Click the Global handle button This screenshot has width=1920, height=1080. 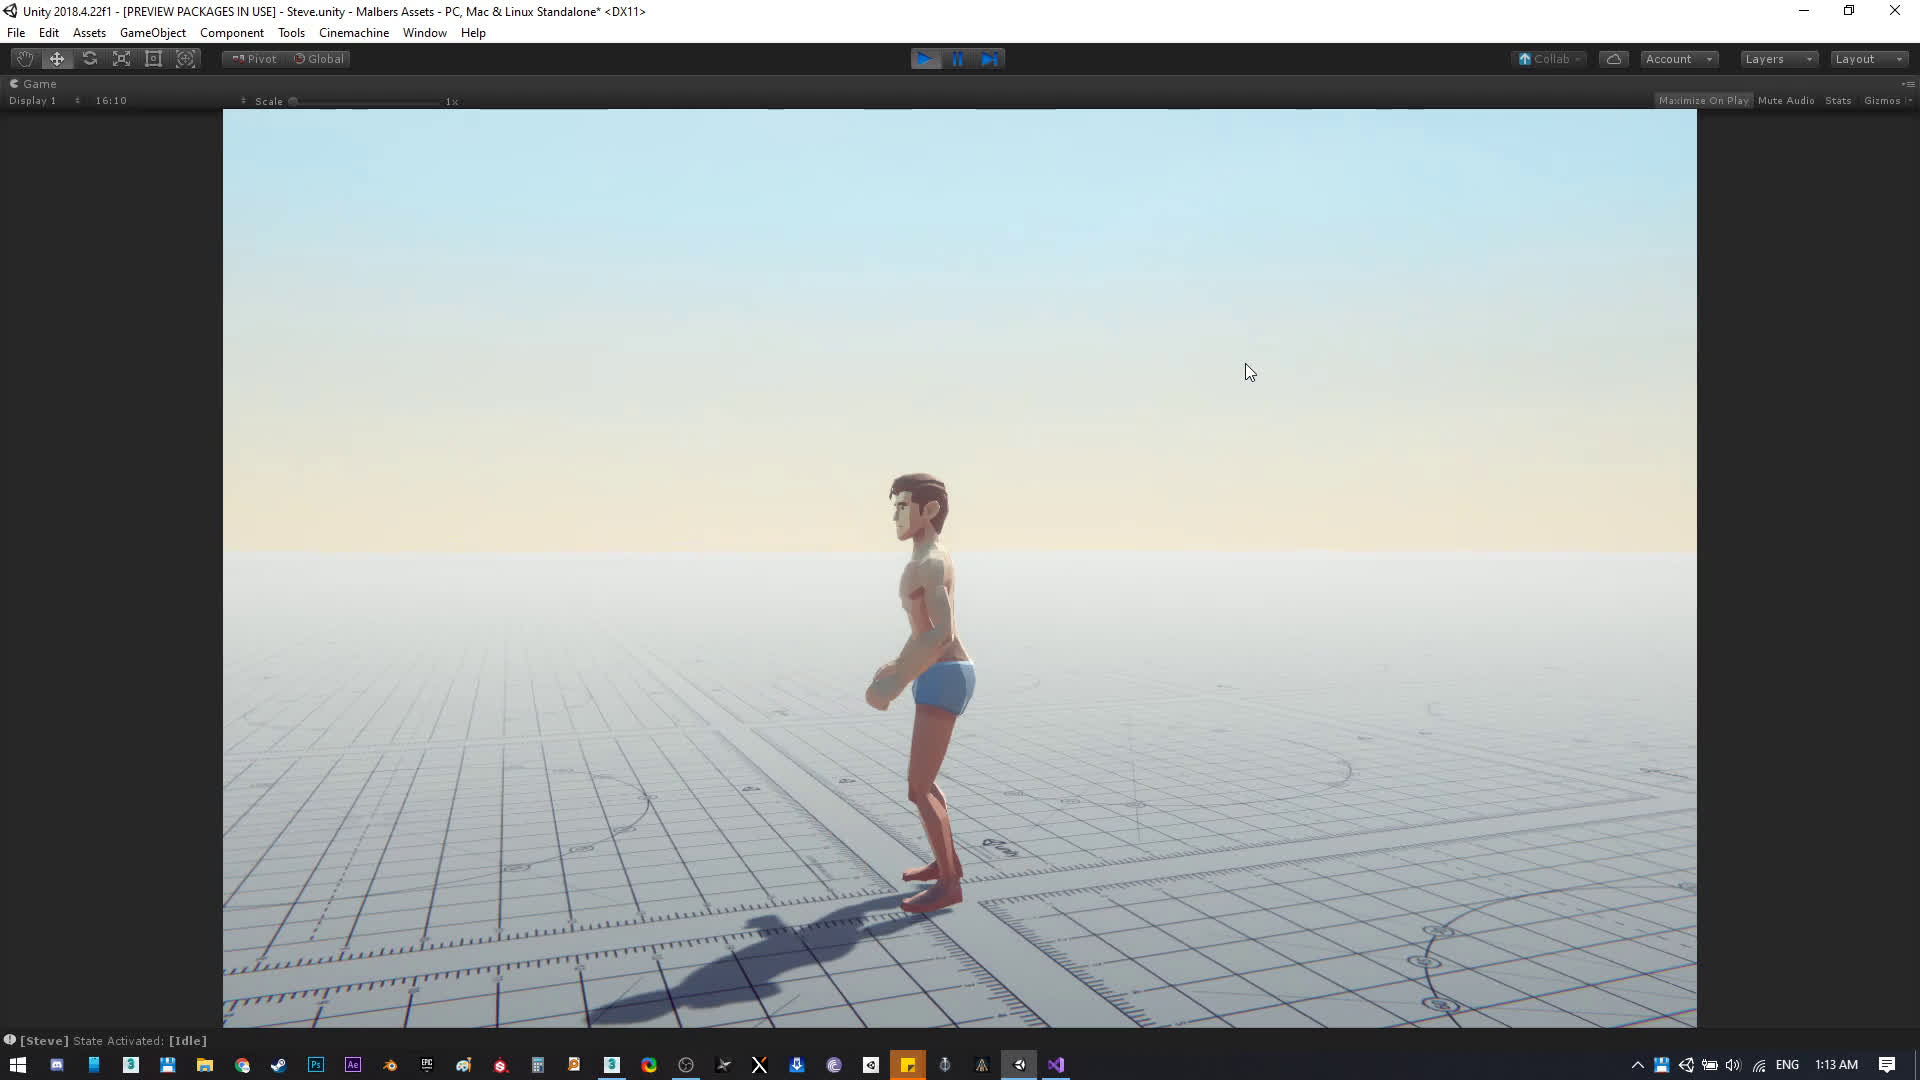(x=319, y=59)
